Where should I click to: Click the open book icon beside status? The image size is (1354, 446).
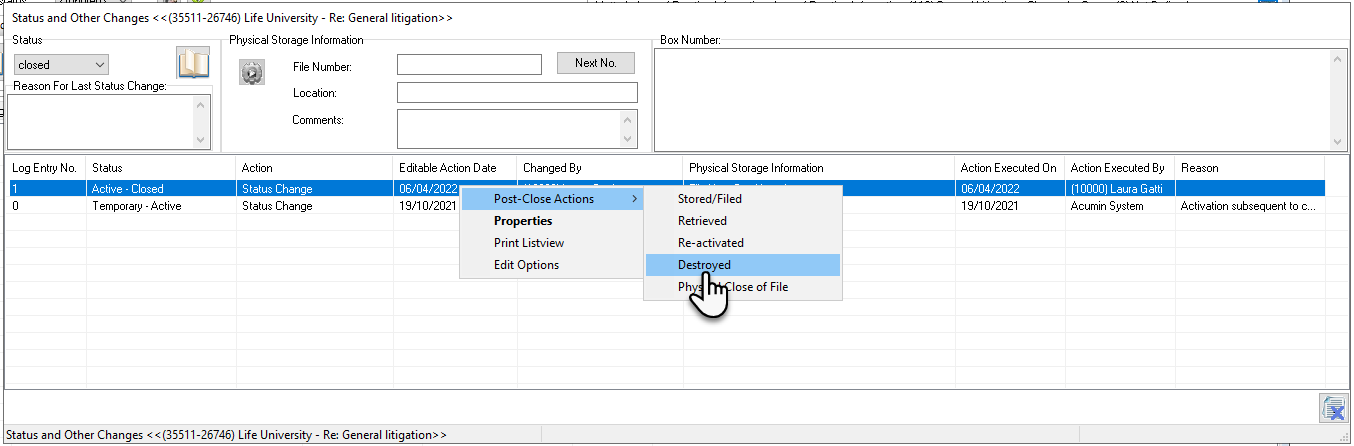pyautogui.click(x=193, y=64)
